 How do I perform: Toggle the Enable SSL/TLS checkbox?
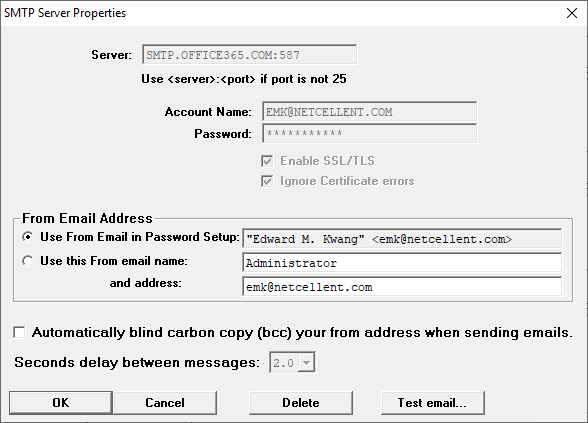tap(267, 161)
